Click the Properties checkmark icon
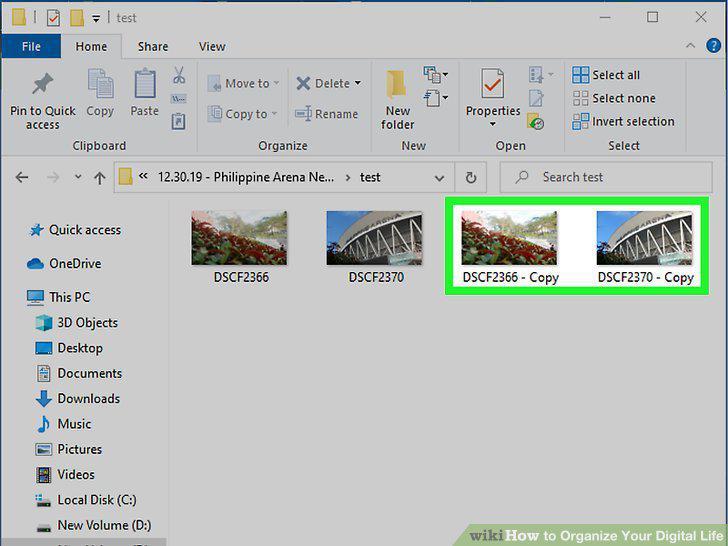Viewport: 728px width, 546px height. (492, 84)
